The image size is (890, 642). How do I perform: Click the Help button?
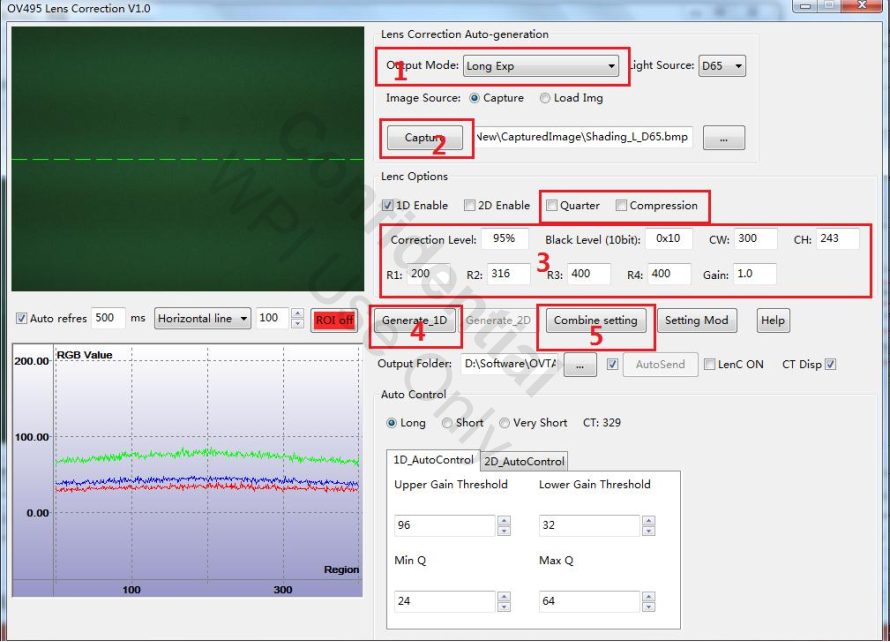click(772, 321)
